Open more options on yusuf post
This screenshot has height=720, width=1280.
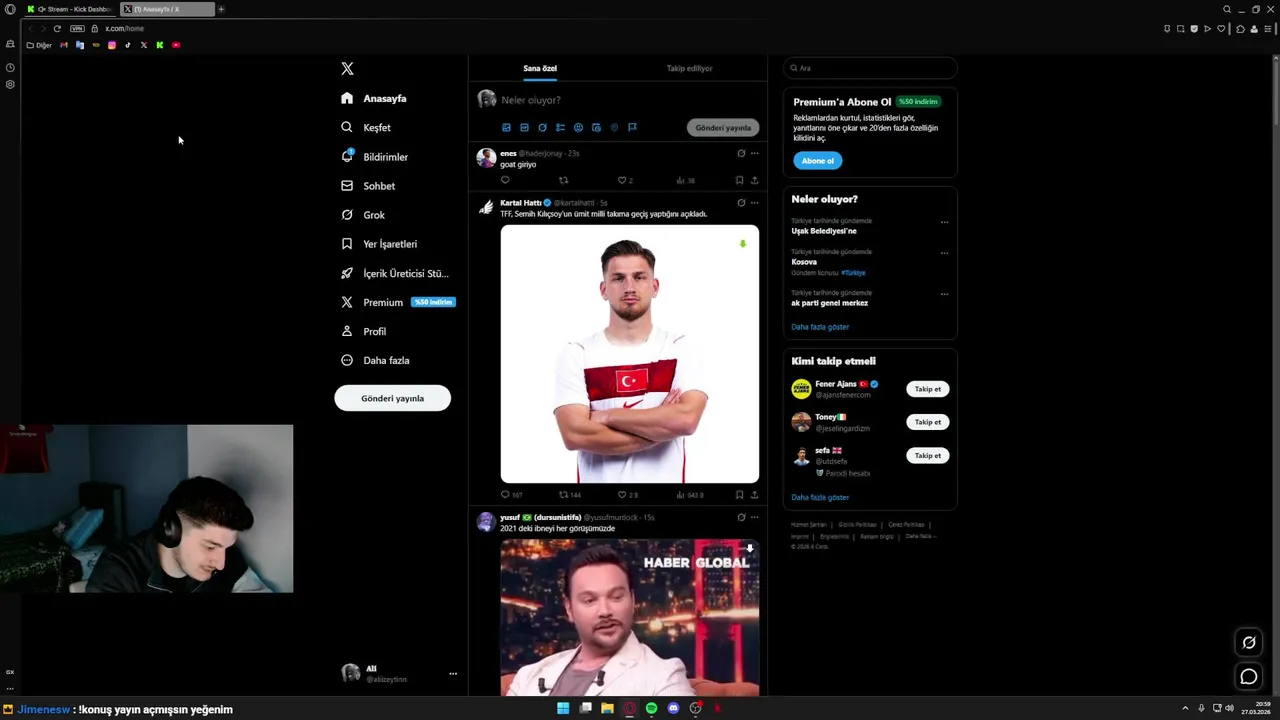click(x=754, y=517)
